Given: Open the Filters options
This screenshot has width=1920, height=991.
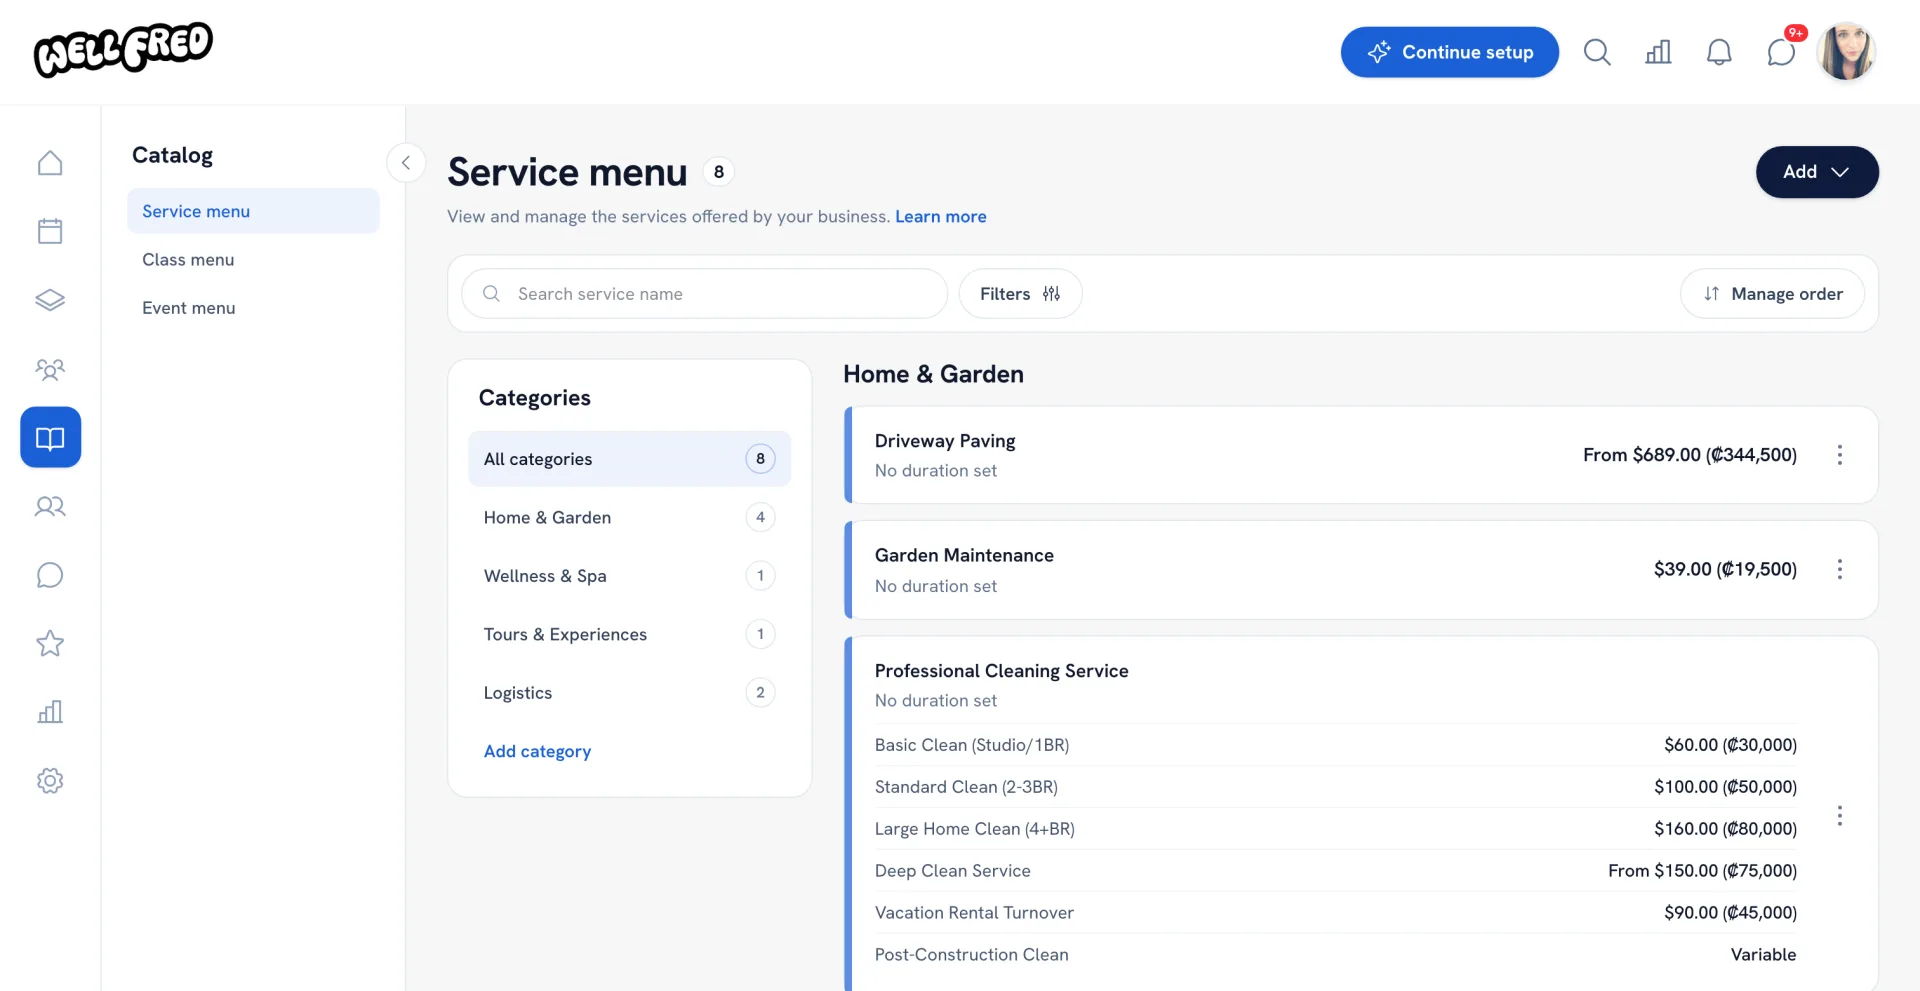Looking at the screenshot, I should pyautogui.click(x=1020, y=293).
